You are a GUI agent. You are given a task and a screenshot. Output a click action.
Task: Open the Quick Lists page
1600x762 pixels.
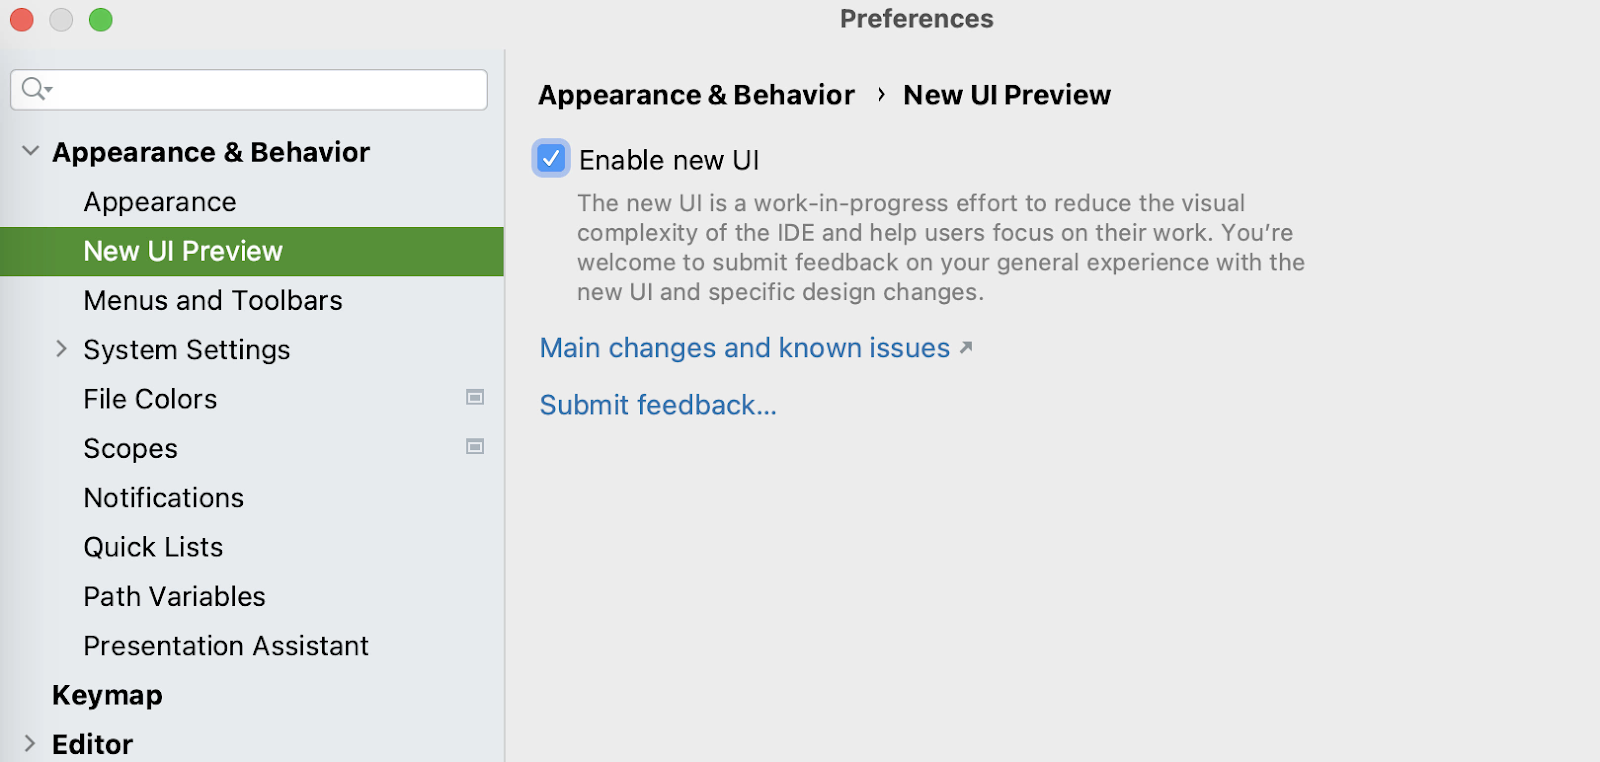point(153,547)
